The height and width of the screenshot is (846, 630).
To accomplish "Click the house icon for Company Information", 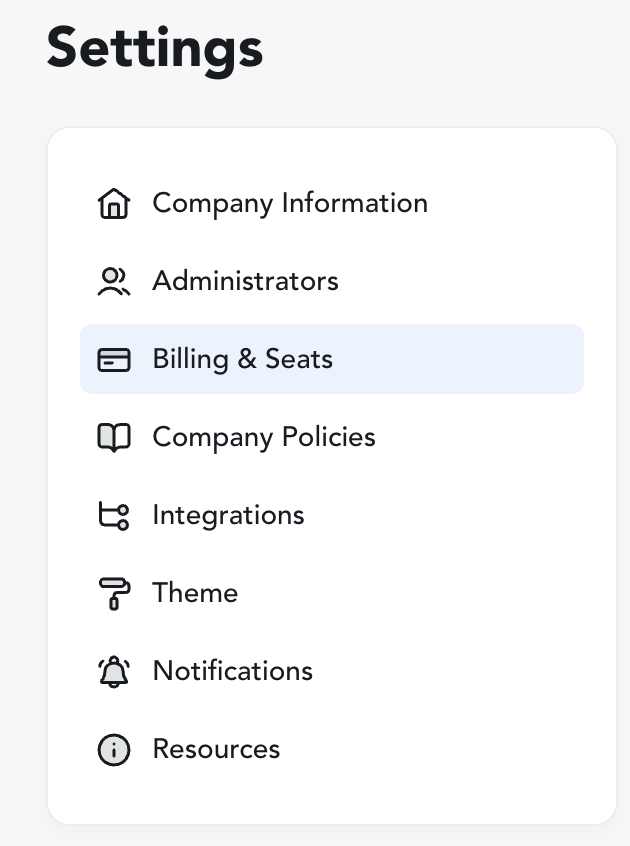I will (114, 204).
